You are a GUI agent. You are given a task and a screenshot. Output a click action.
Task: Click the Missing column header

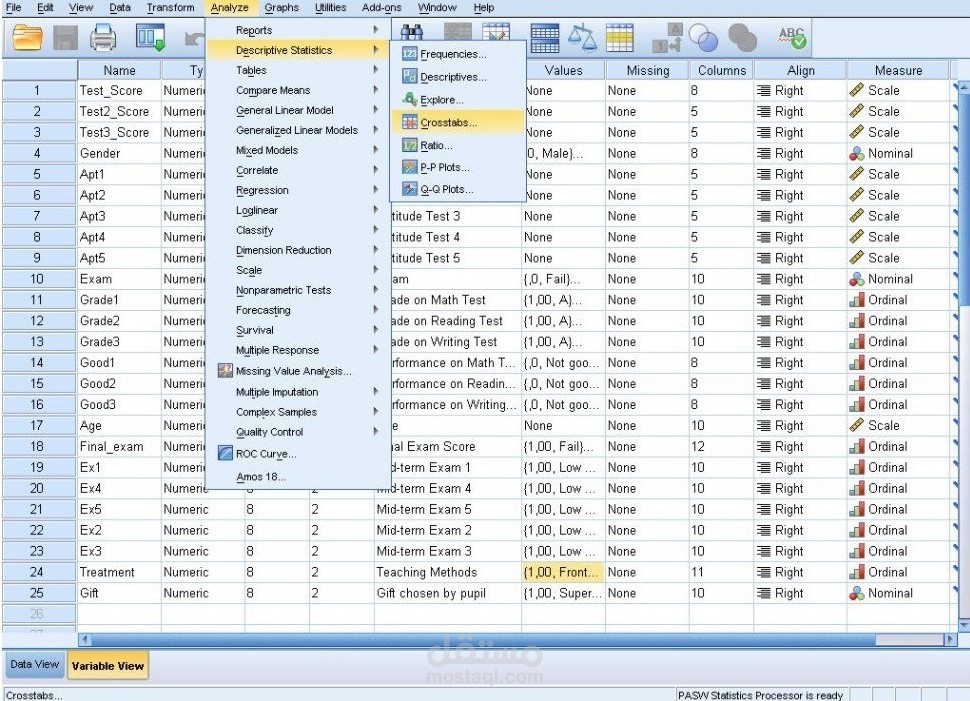click(x=648, y=71)
